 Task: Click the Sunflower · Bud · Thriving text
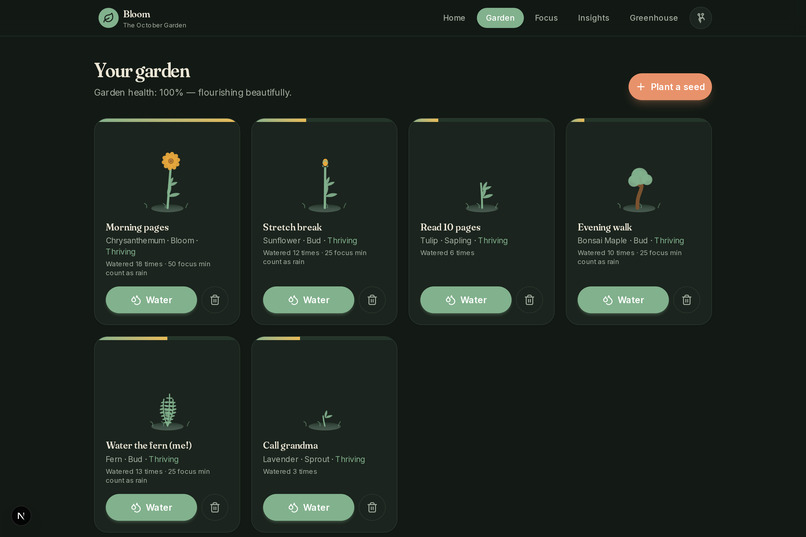coord(310,240)
